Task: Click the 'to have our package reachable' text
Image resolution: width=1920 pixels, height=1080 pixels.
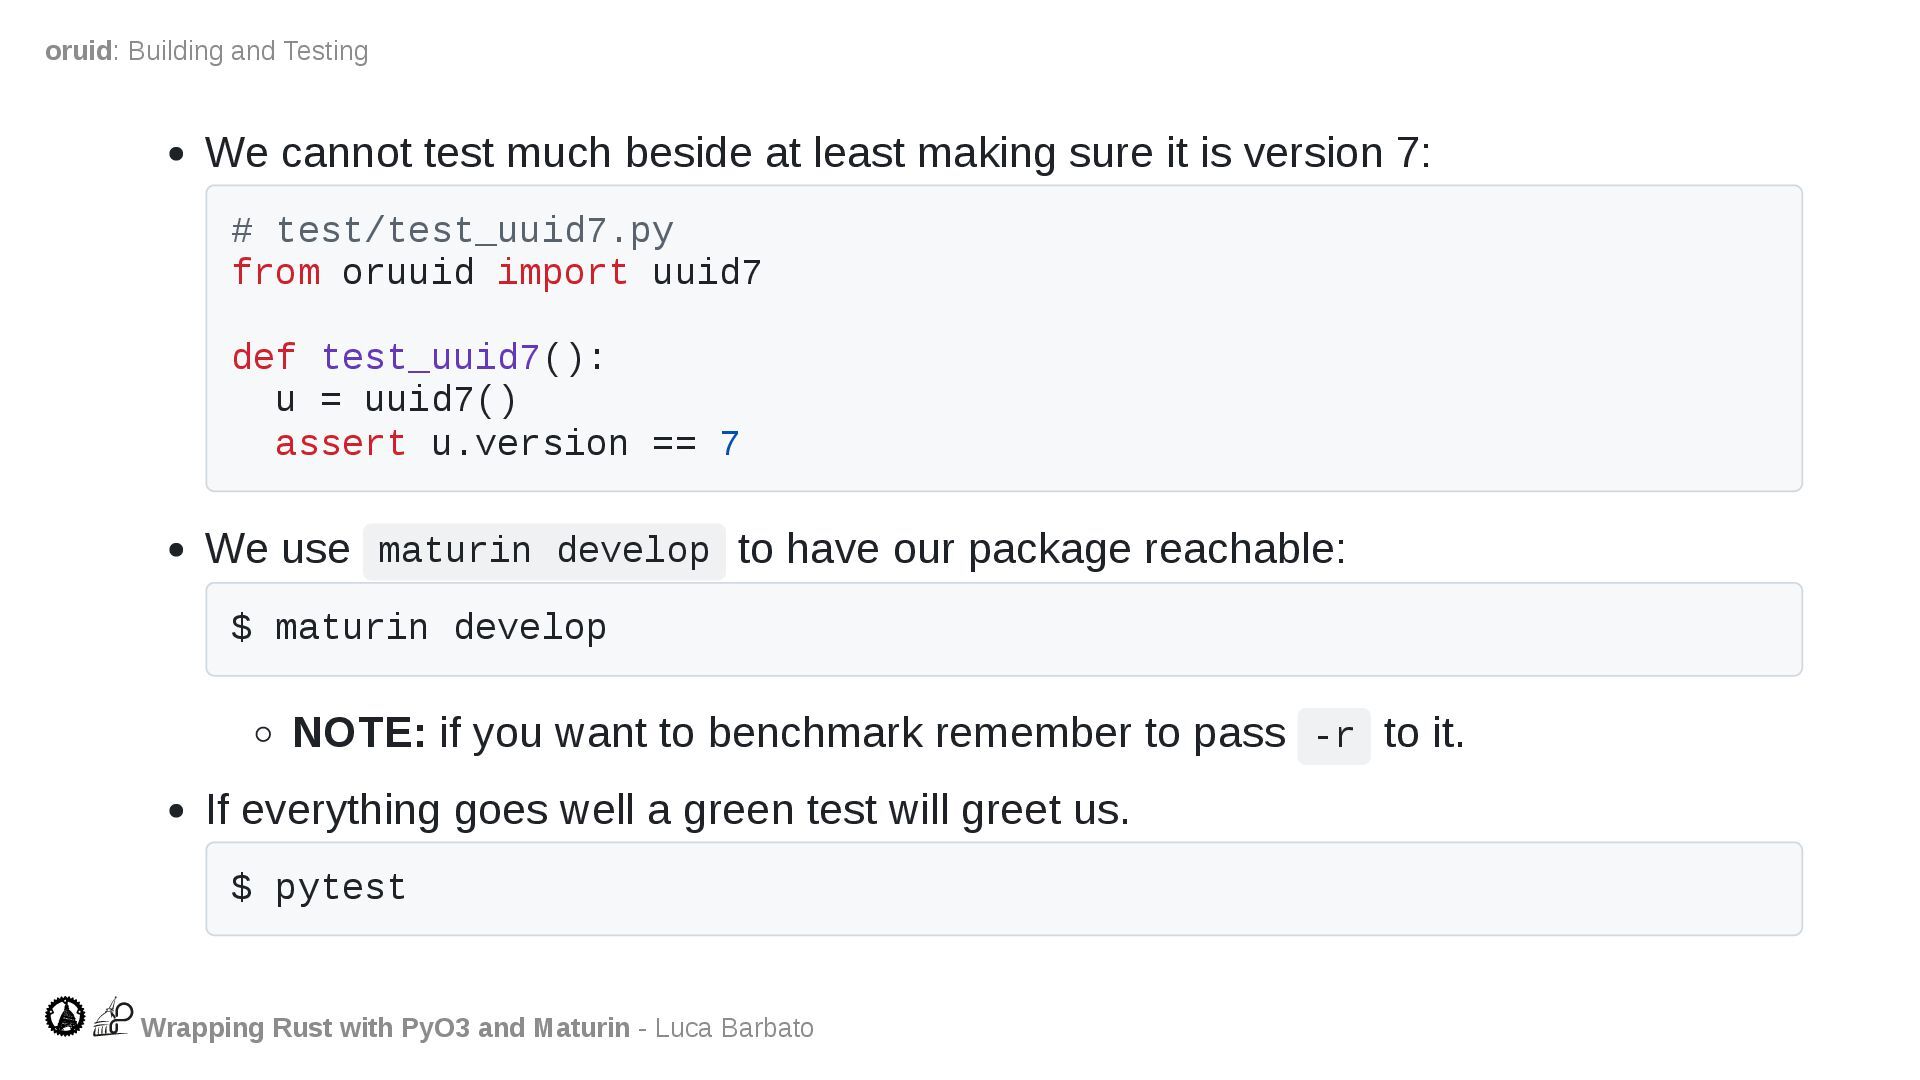Action: [1041, 549]
